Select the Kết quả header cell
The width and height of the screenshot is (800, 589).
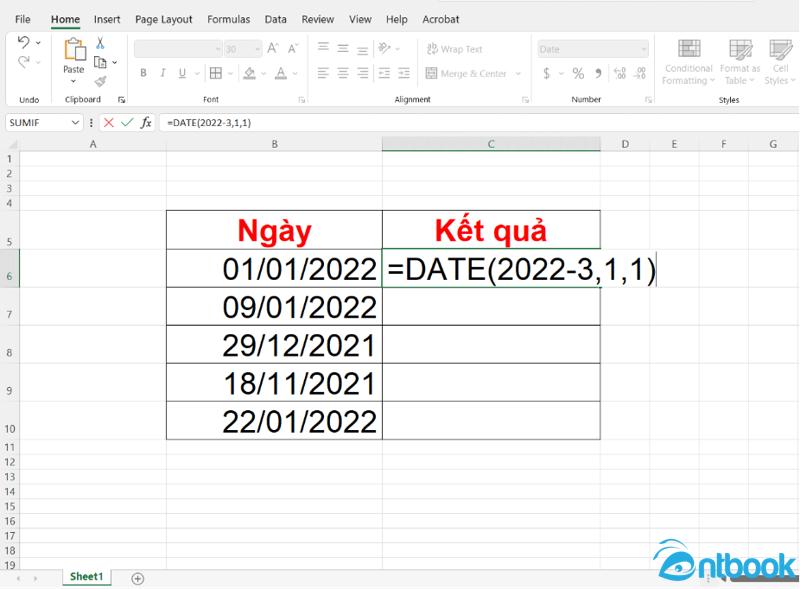(x=491, y=230)
